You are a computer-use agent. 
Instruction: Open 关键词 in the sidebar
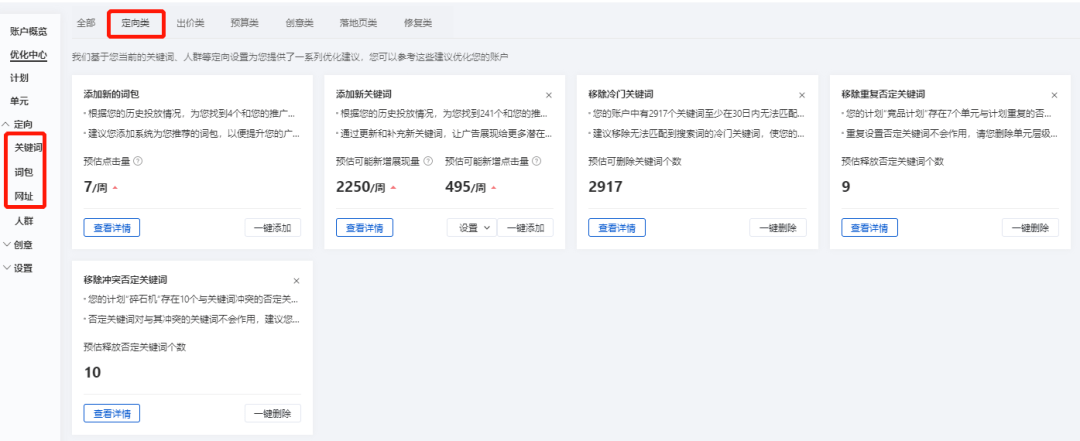coord(29,148)
